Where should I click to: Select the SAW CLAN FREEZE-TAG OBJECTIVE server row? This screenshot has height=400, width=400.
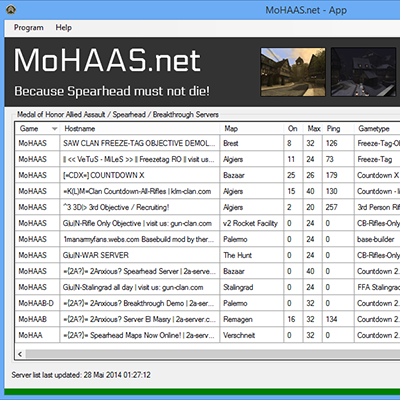tap(207, 143)
